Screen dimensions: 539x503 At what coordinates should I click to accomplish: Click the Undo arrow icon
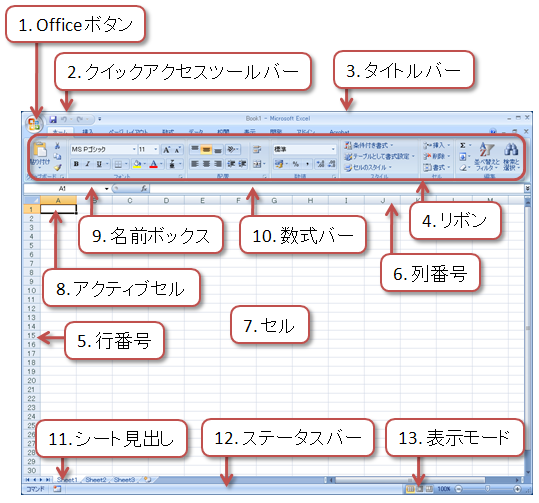64,119
